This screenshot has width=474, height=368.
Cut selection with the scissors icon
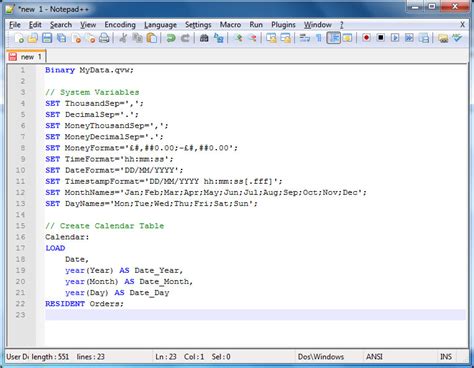pyautogui.click(x=123, y=38)
